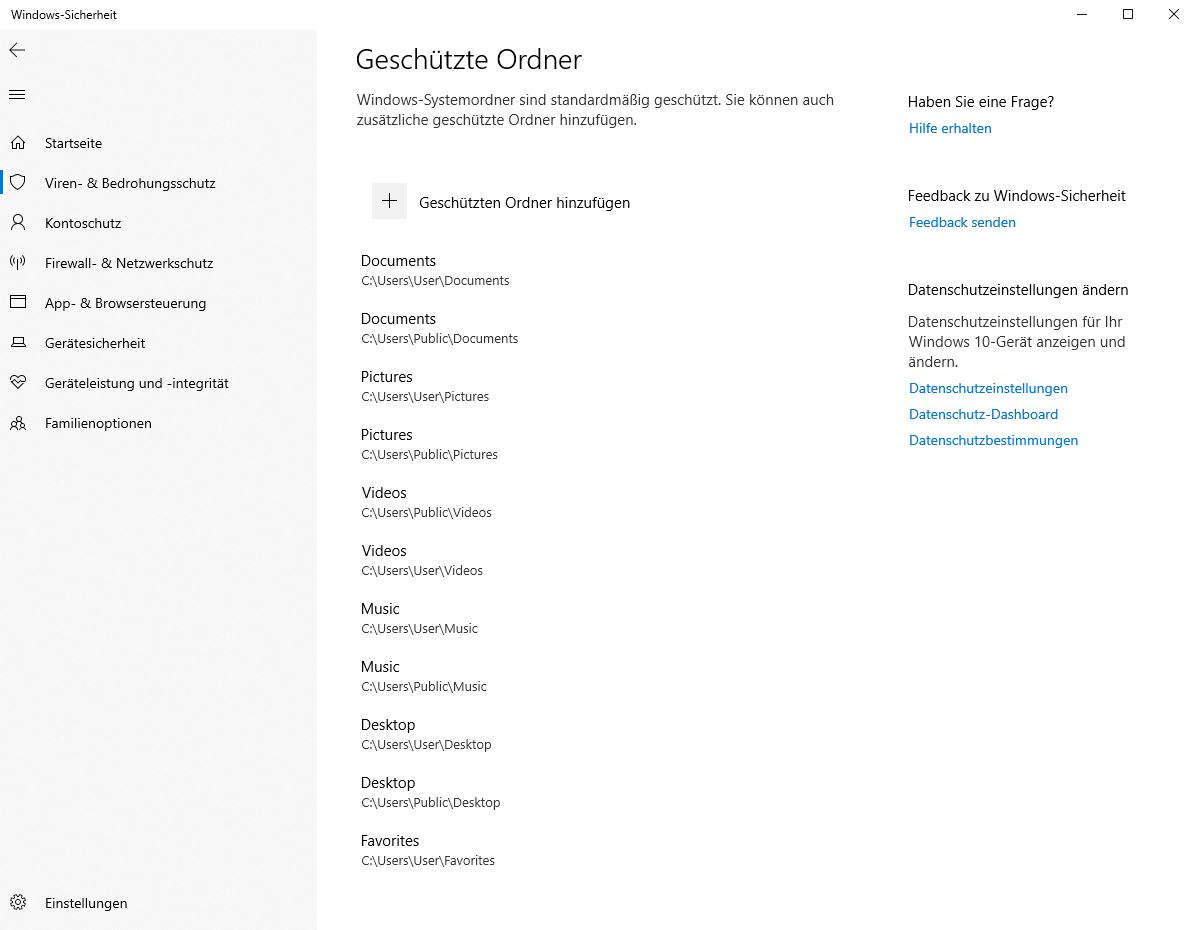The width and height of the screenshot is (1192, 930).
Task: Open the Startseite menu item
Action: [x=73, y=143]
